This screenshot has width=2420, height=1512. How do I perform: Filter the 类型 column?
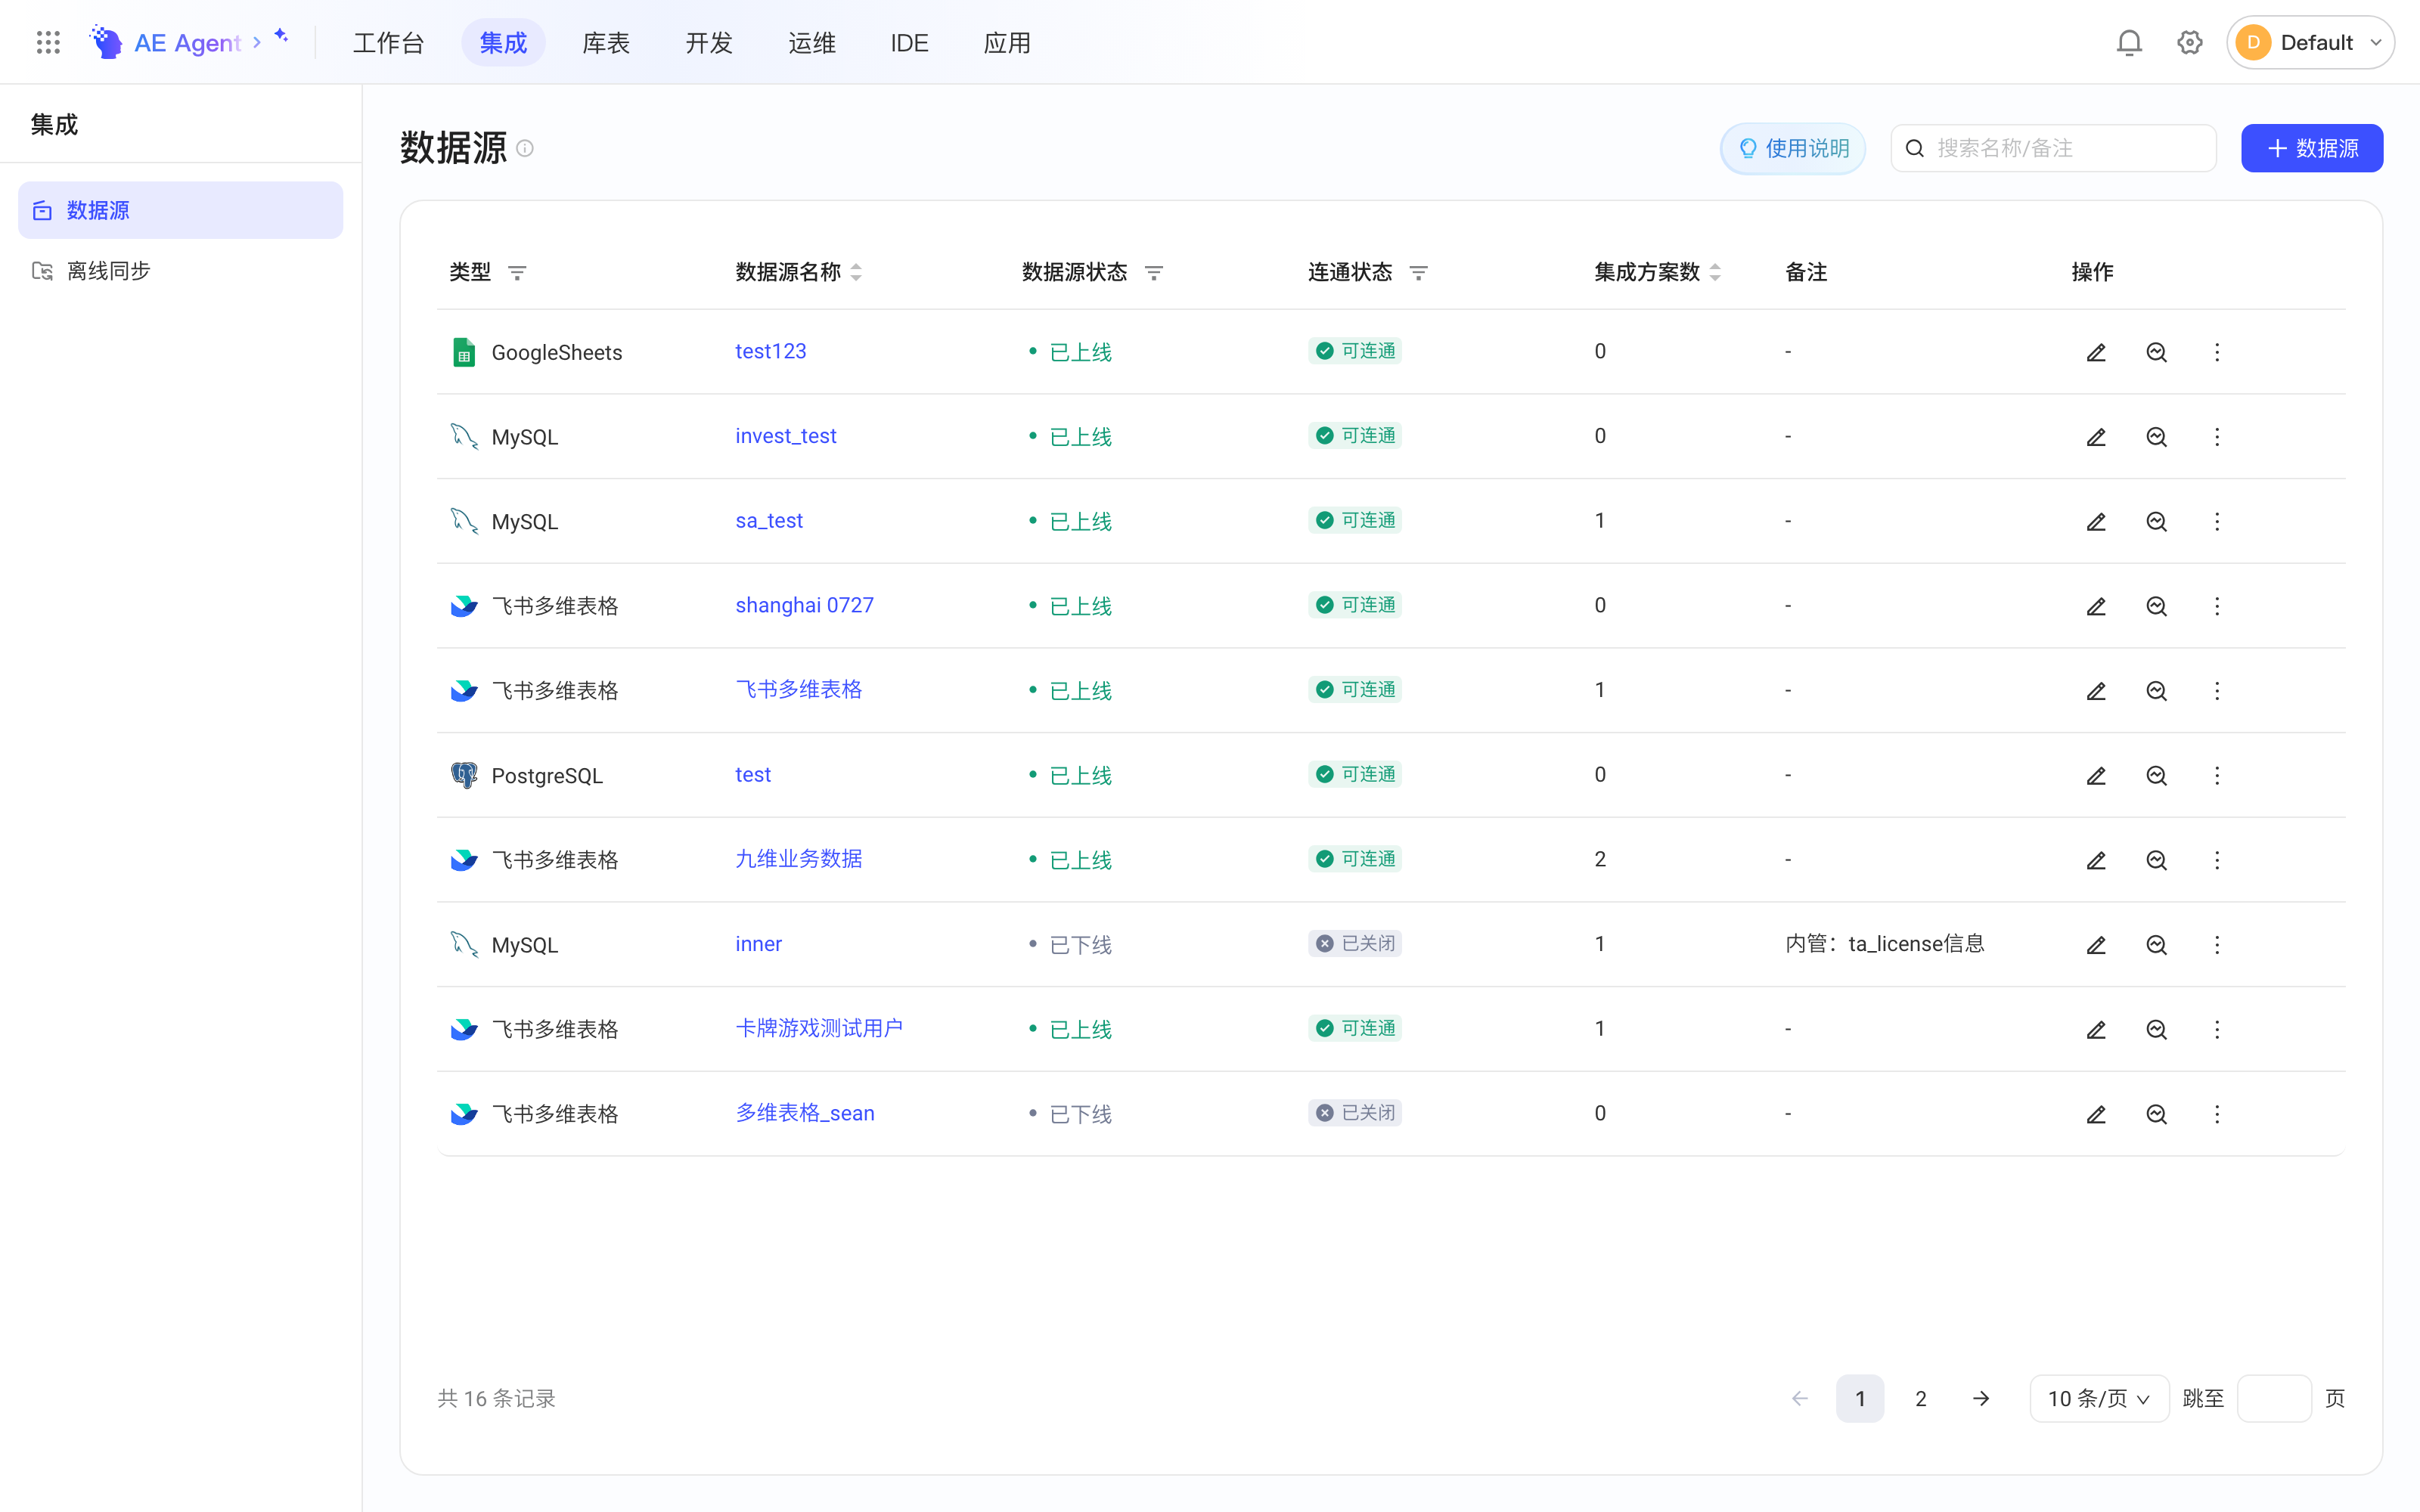click(517, 273)
